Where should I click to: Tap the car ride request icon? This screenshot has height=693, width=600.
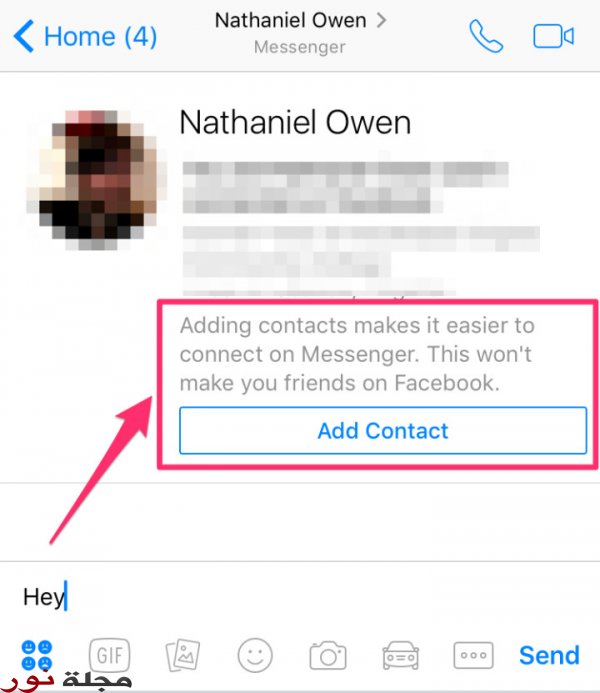400,655
